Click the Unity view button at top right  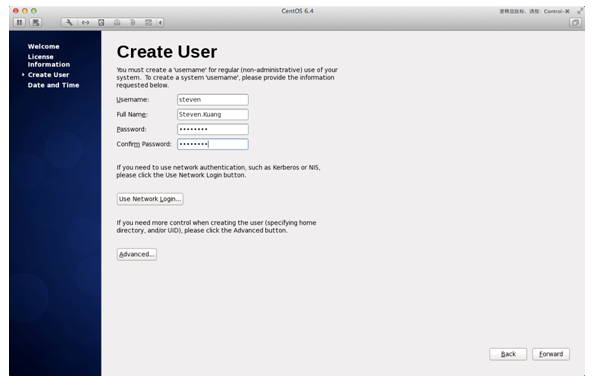[x=575, y=23]
